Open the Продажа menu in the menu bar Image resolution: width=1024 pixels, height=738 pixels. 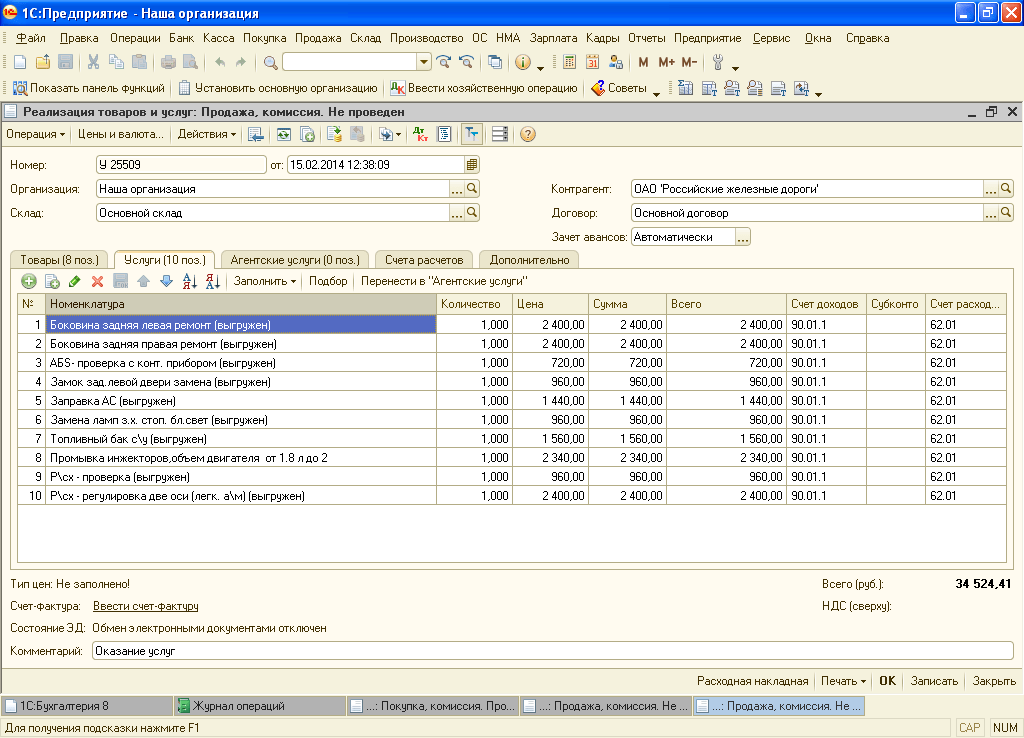point(319,38)
